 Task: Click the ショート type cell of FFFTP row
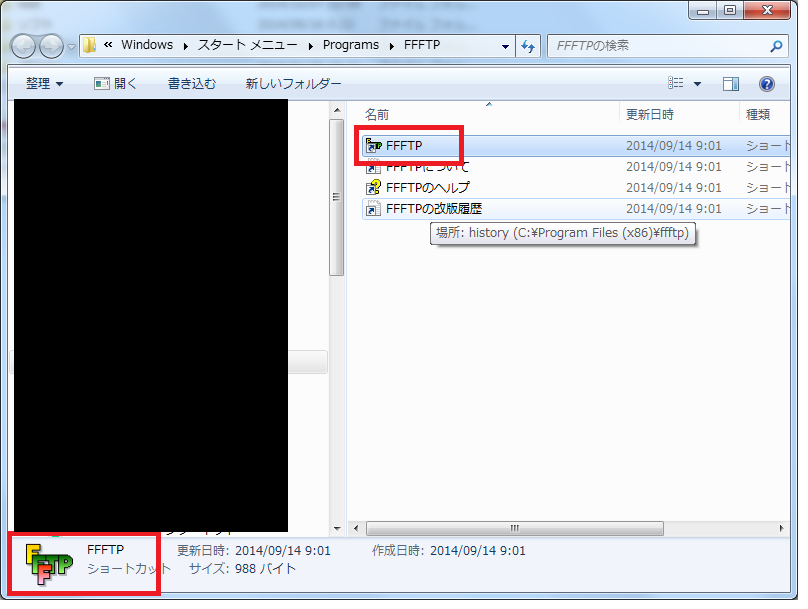tap(767, 146)
